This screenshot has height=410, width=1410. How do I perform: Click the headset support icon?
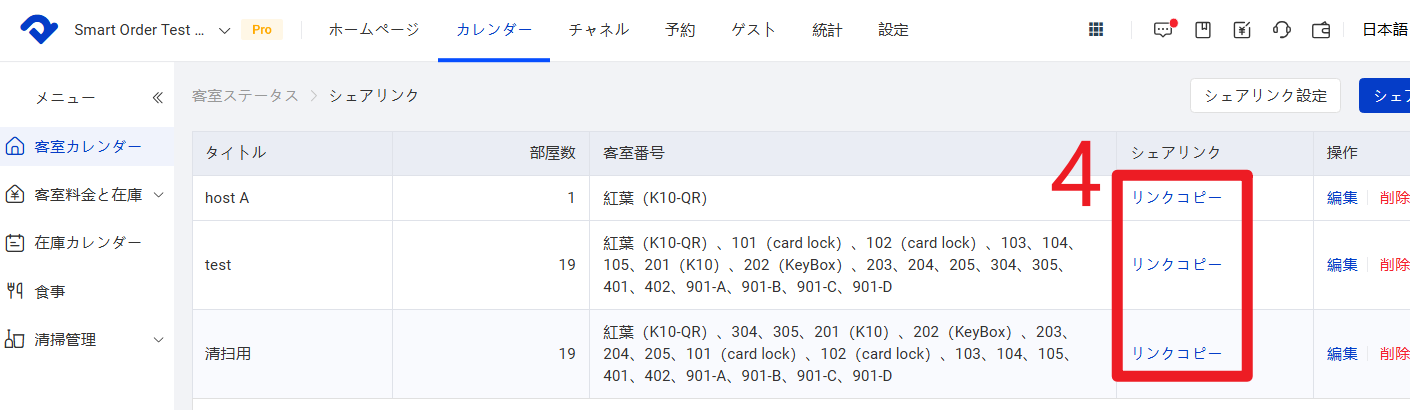pos(1281,30)
